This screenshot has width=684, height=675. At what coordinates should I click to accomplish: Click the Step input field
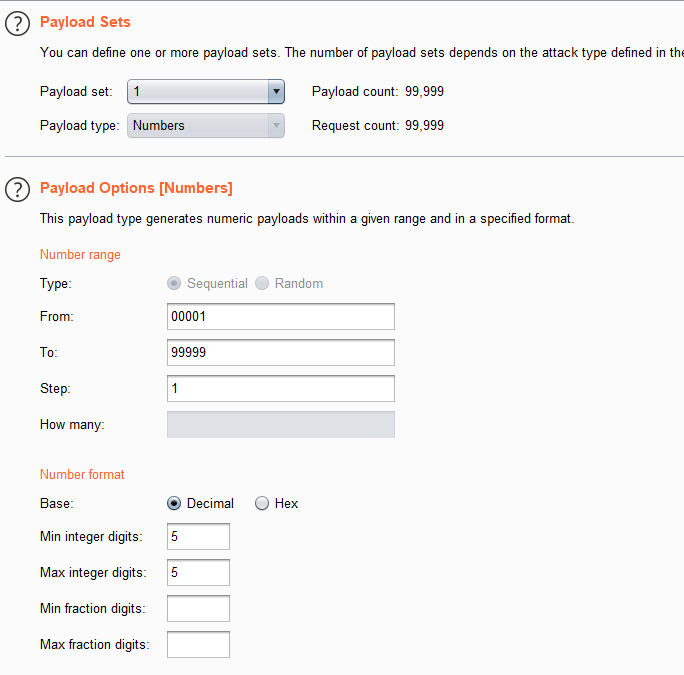point(281,388)
